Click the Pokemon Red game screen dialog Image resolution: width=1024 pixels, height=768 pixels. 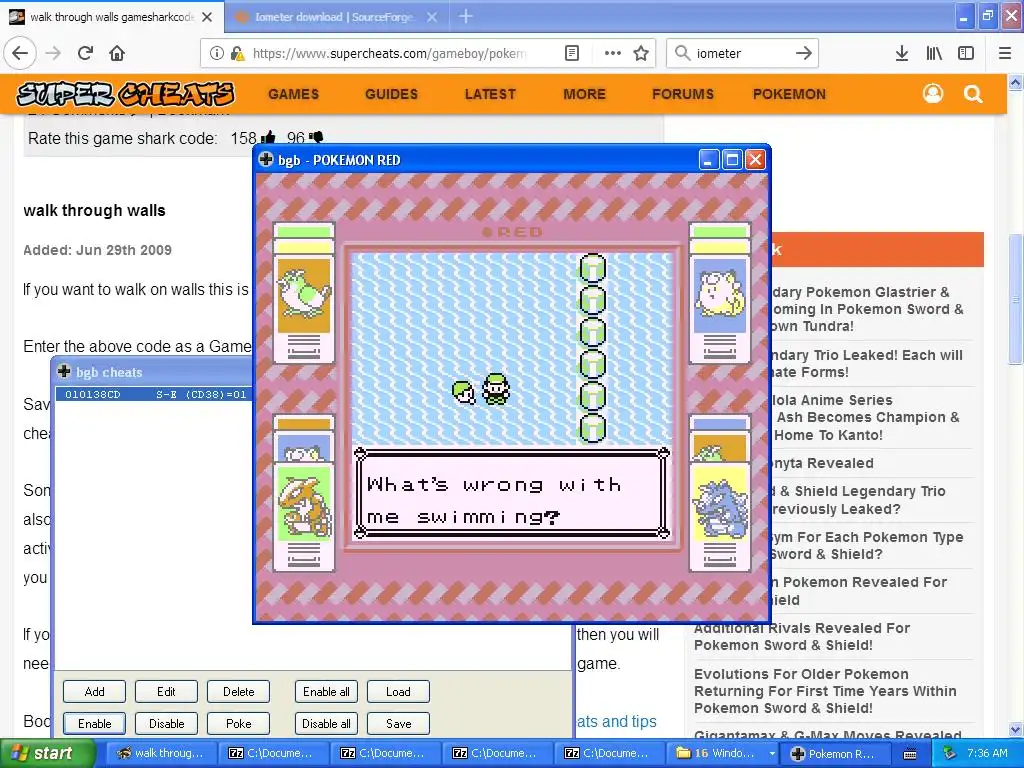512,492
